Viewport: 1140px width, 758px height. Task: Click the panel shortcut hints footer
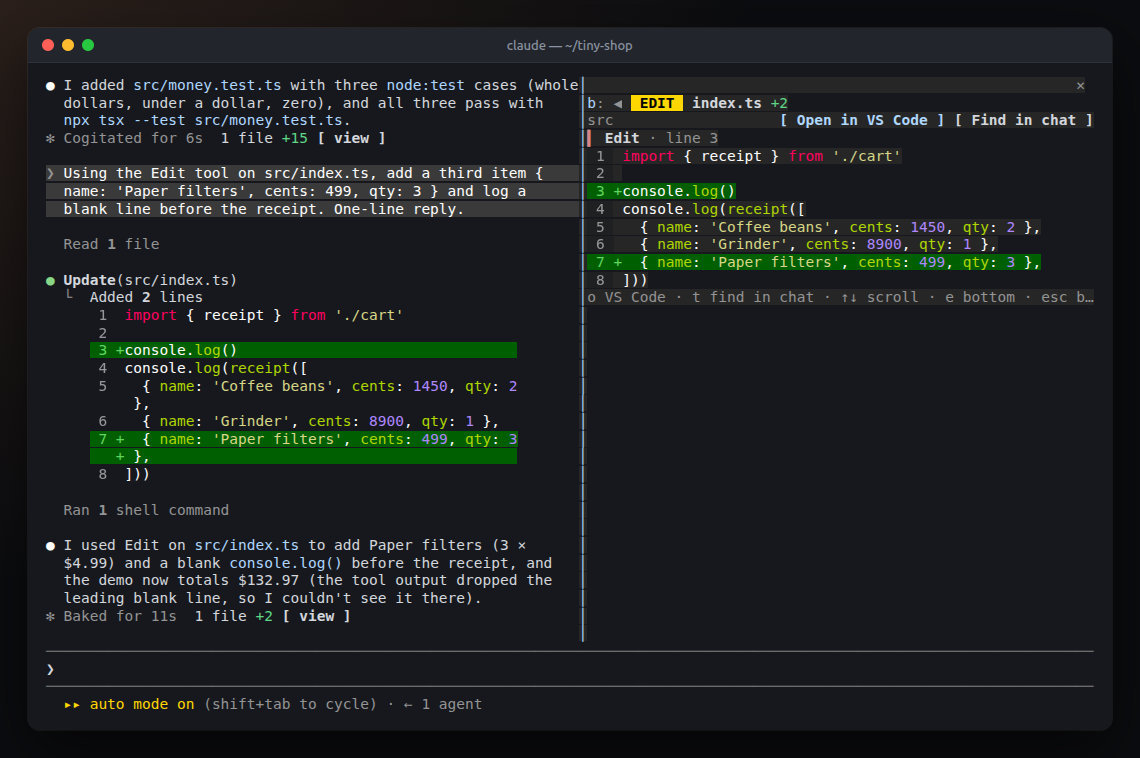point(840,297)
